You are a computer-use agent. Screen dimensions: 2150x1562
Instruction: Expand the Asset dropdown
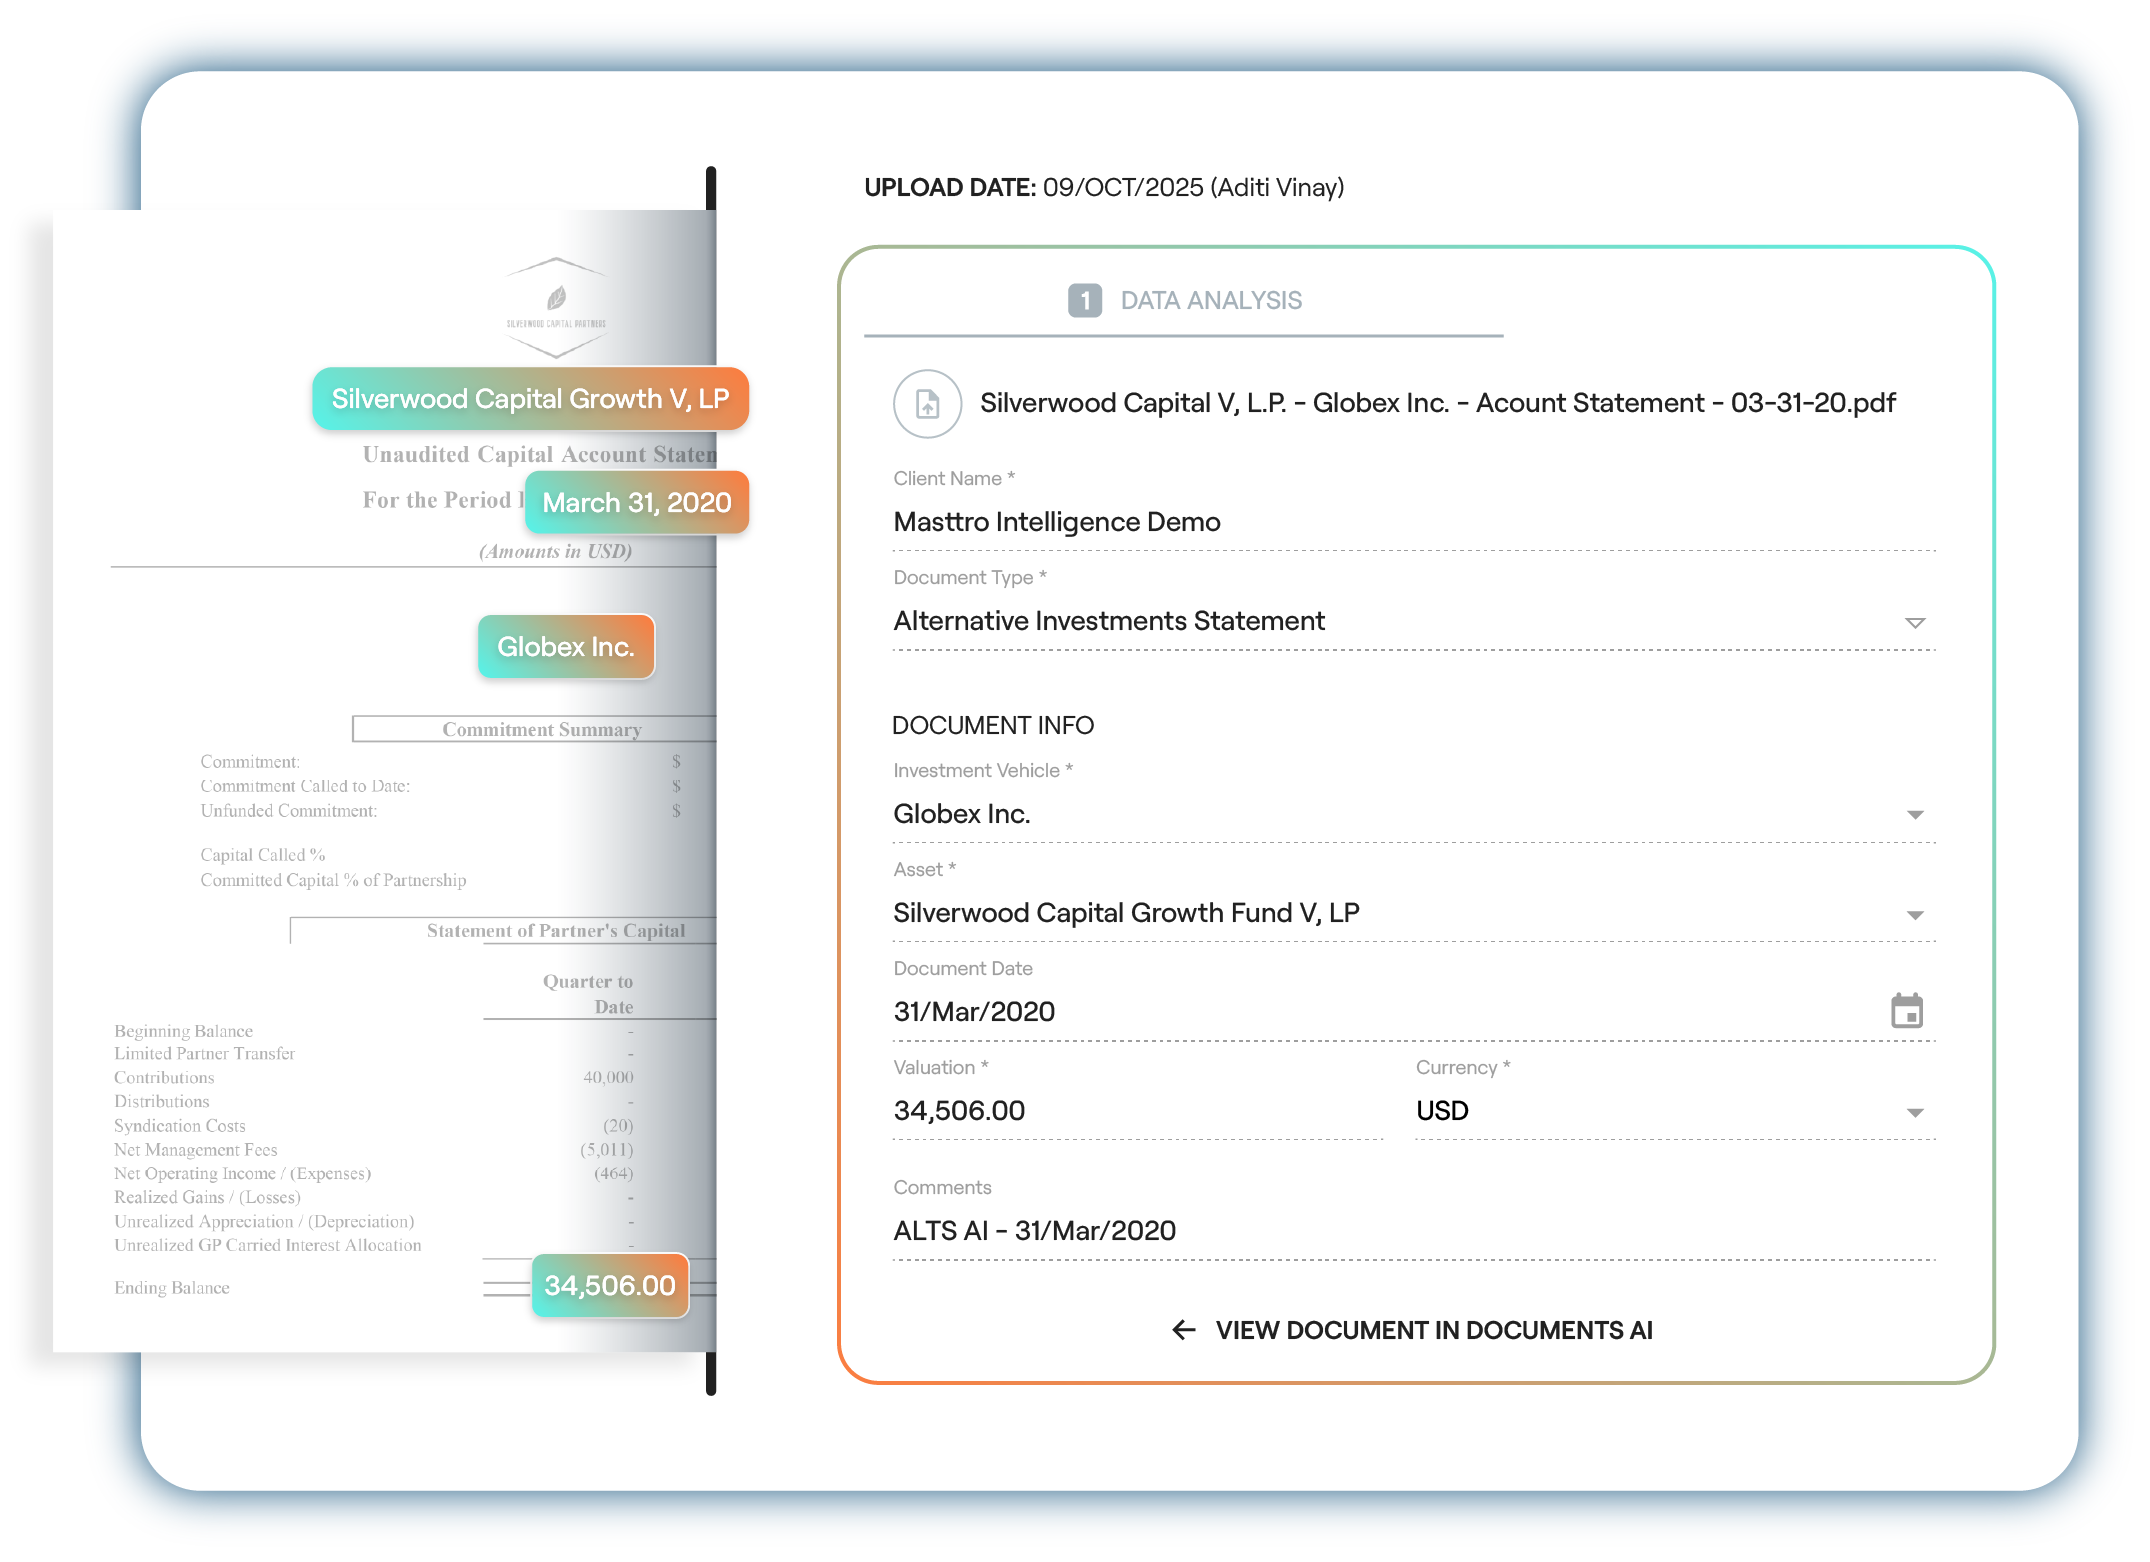[1914, 915]
